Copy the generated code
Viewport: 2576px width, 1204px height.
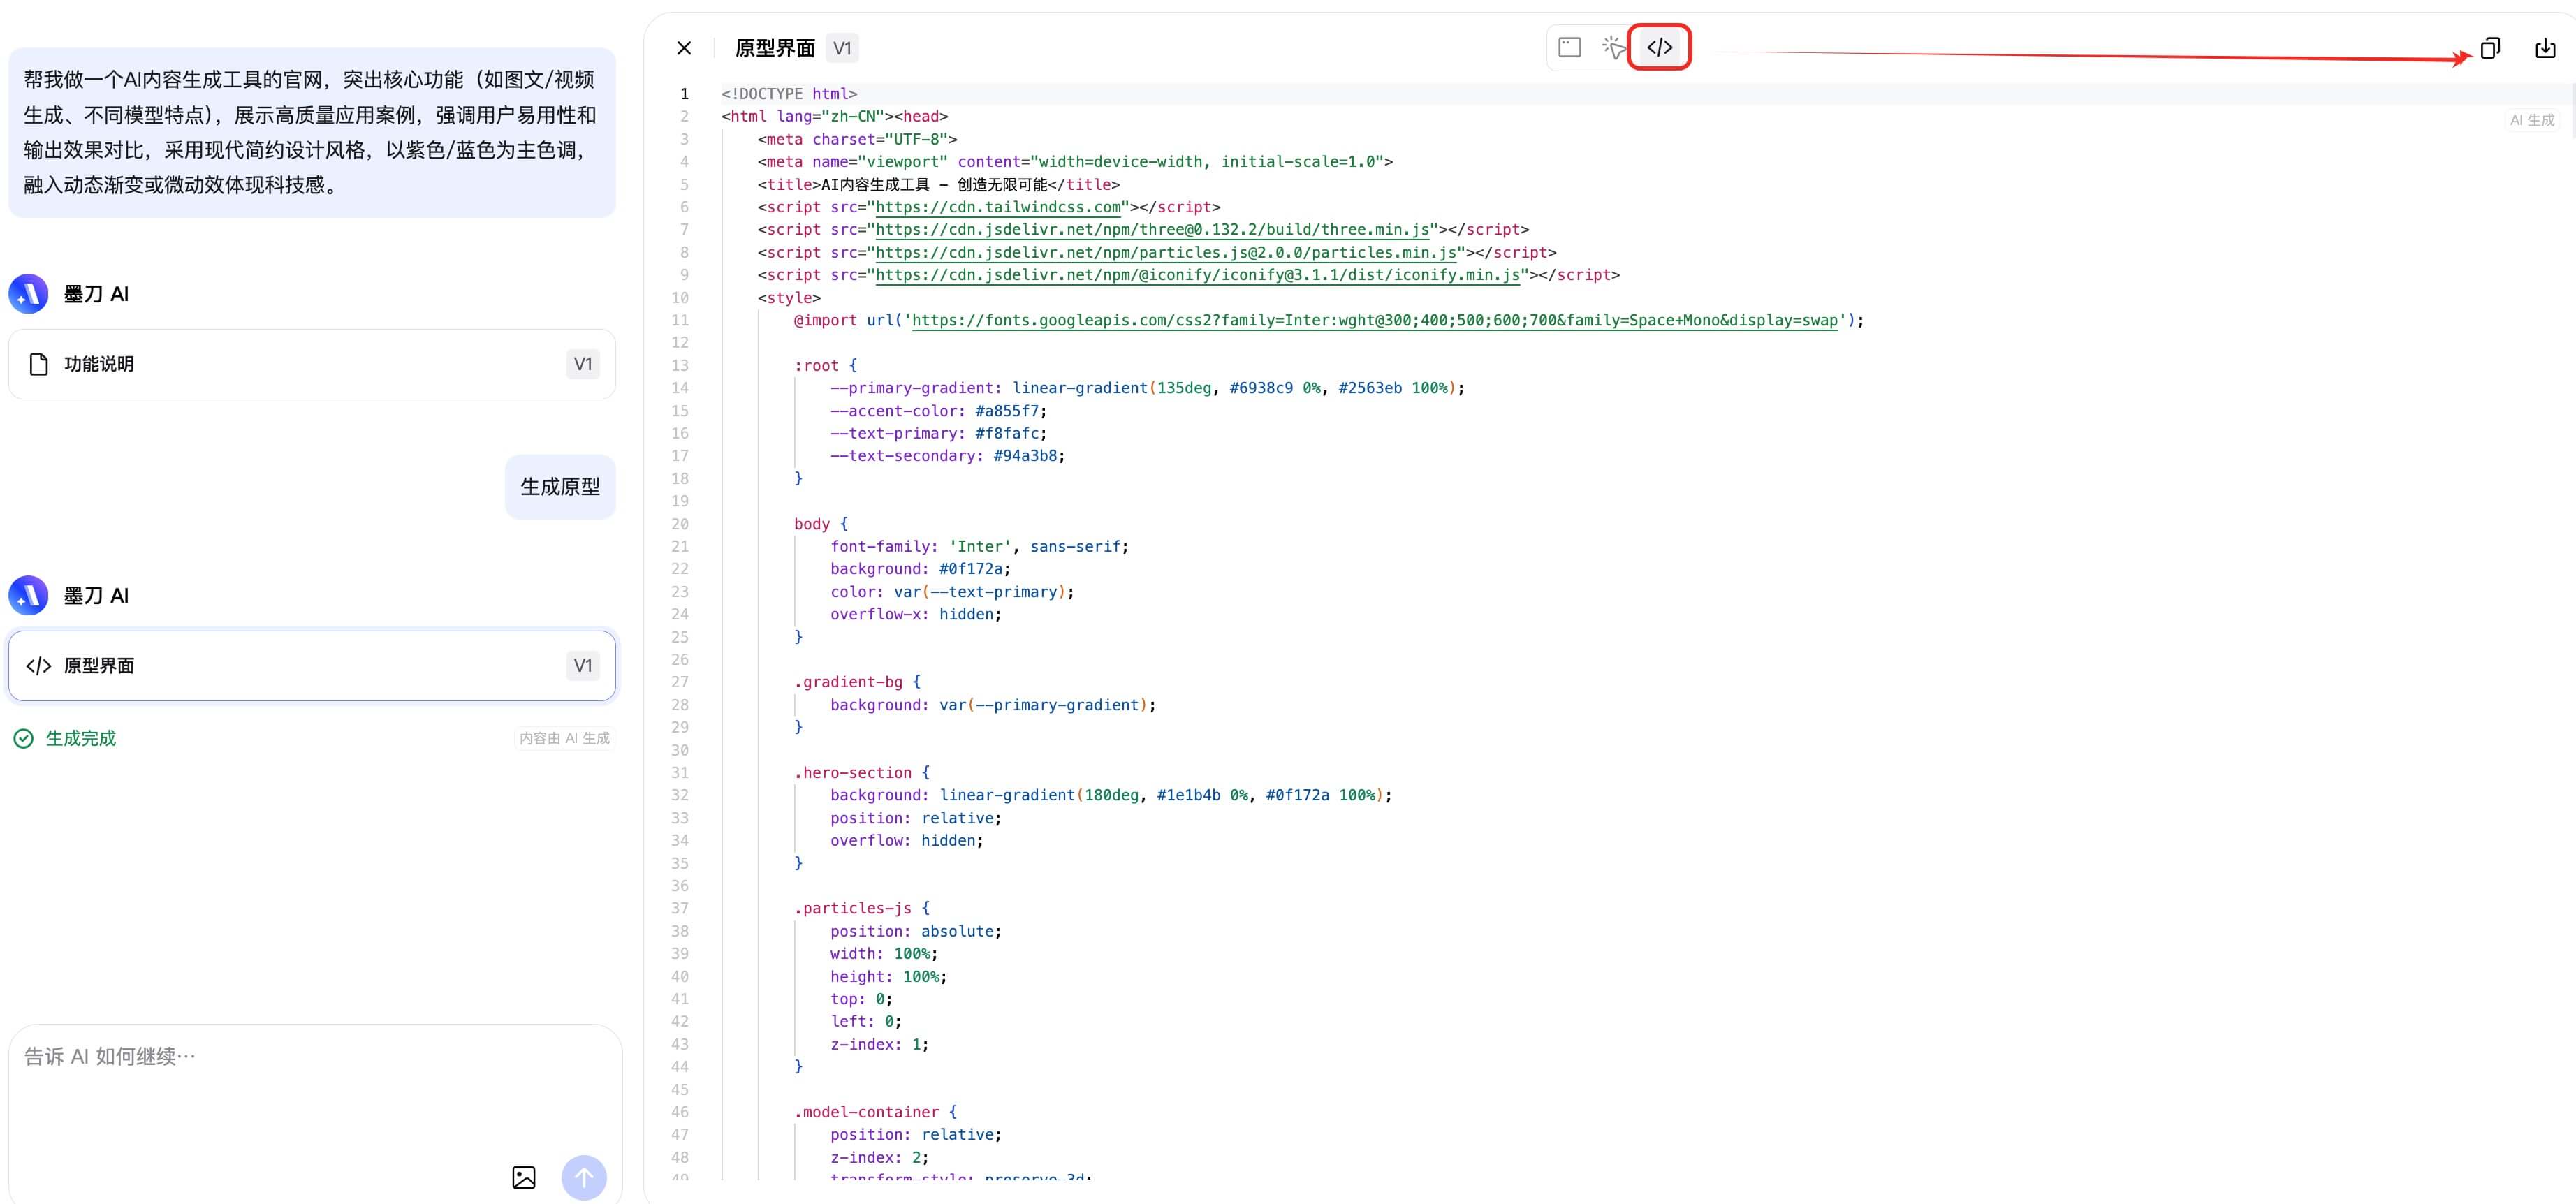tap(2490, 48)
